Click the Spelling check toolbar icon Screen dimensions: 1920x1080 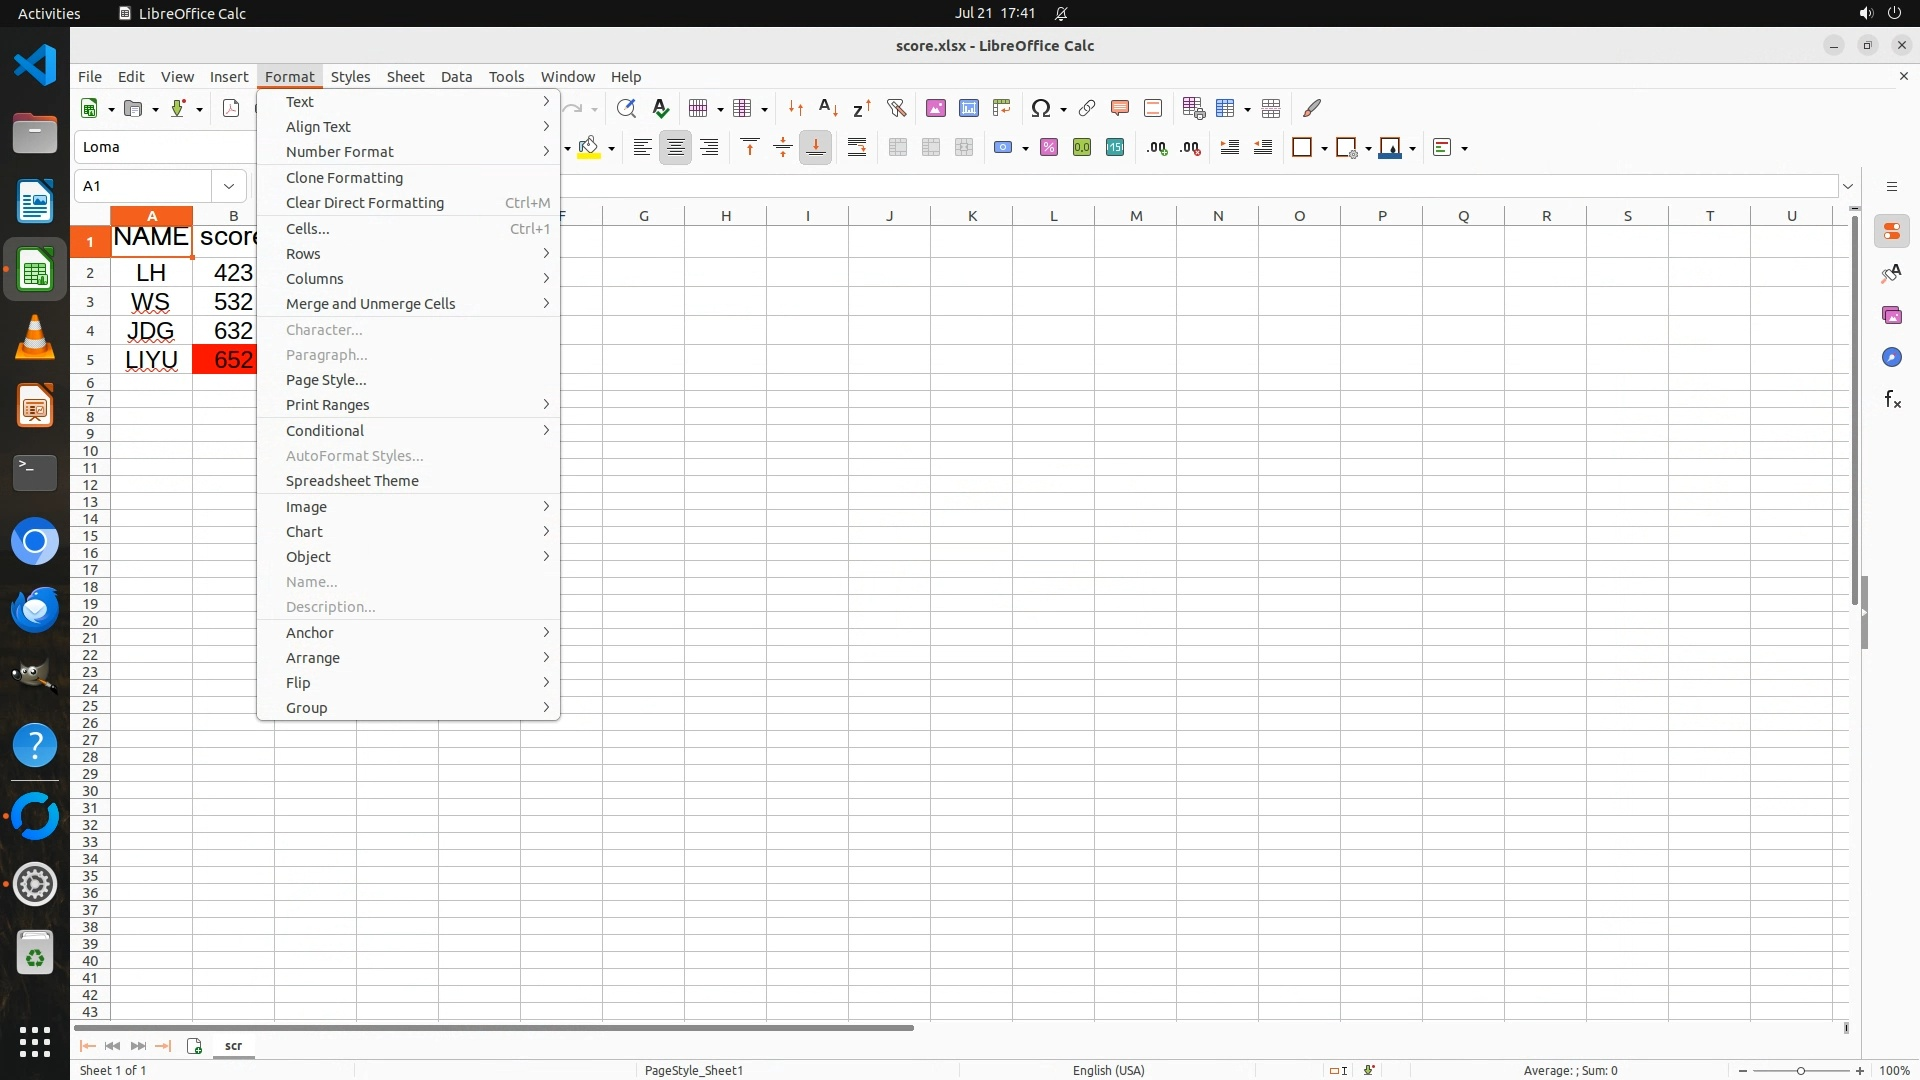(x=660, y=108)
